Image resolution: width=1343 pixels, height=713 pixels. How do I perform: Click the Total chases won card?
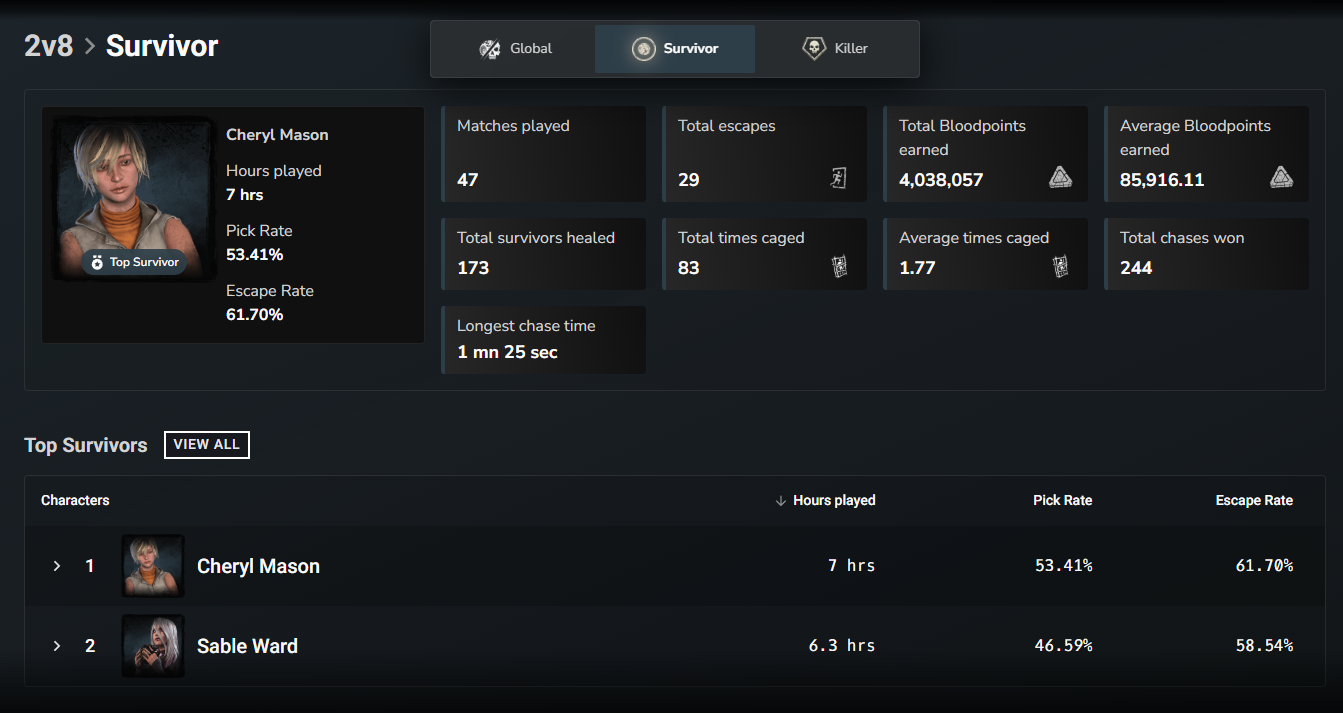(x=1206, y=254)
